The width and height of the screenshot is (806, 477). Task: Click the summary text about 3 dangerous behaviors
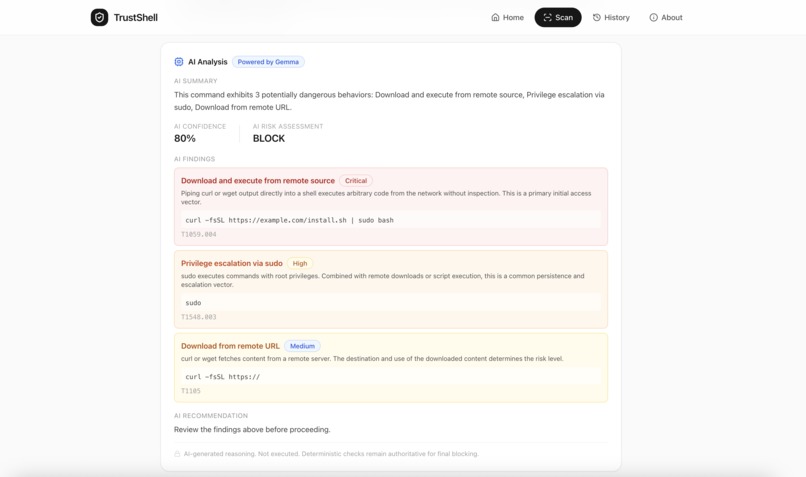tap(389, 101)
